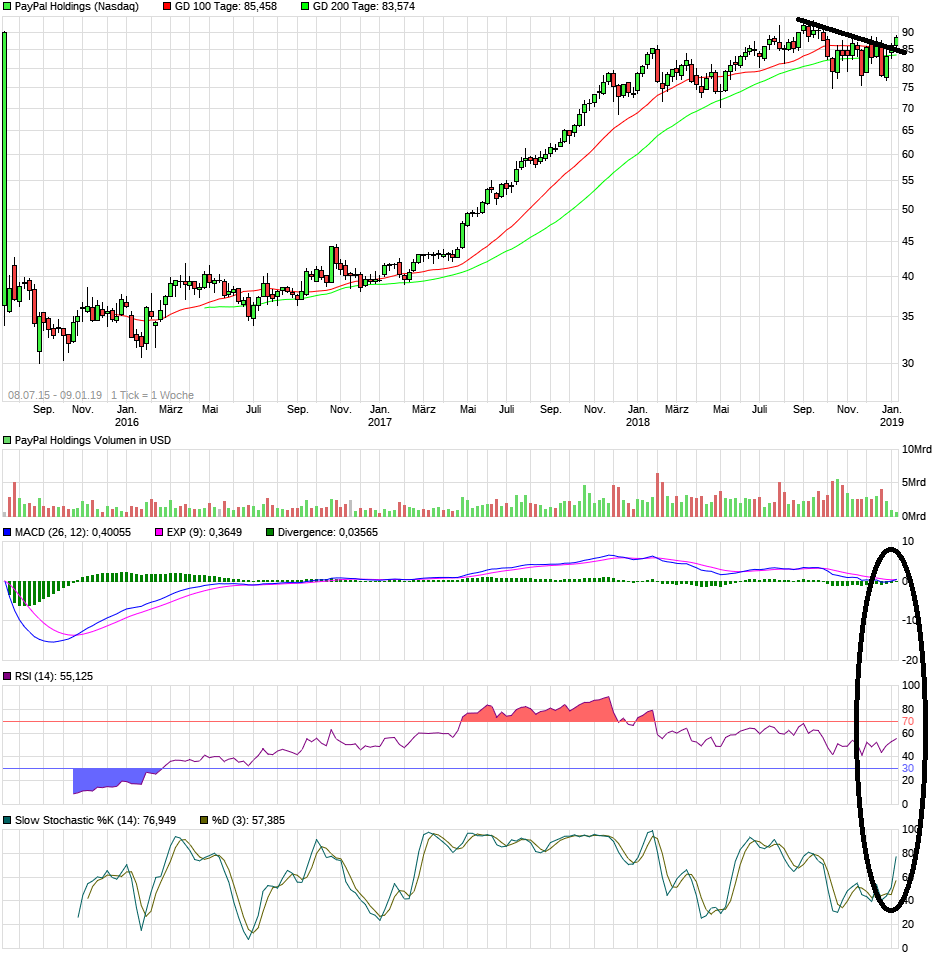Click the 2018 year label on time axis
Viewport: 940px width, 958px height.
(x=638, y=422)
